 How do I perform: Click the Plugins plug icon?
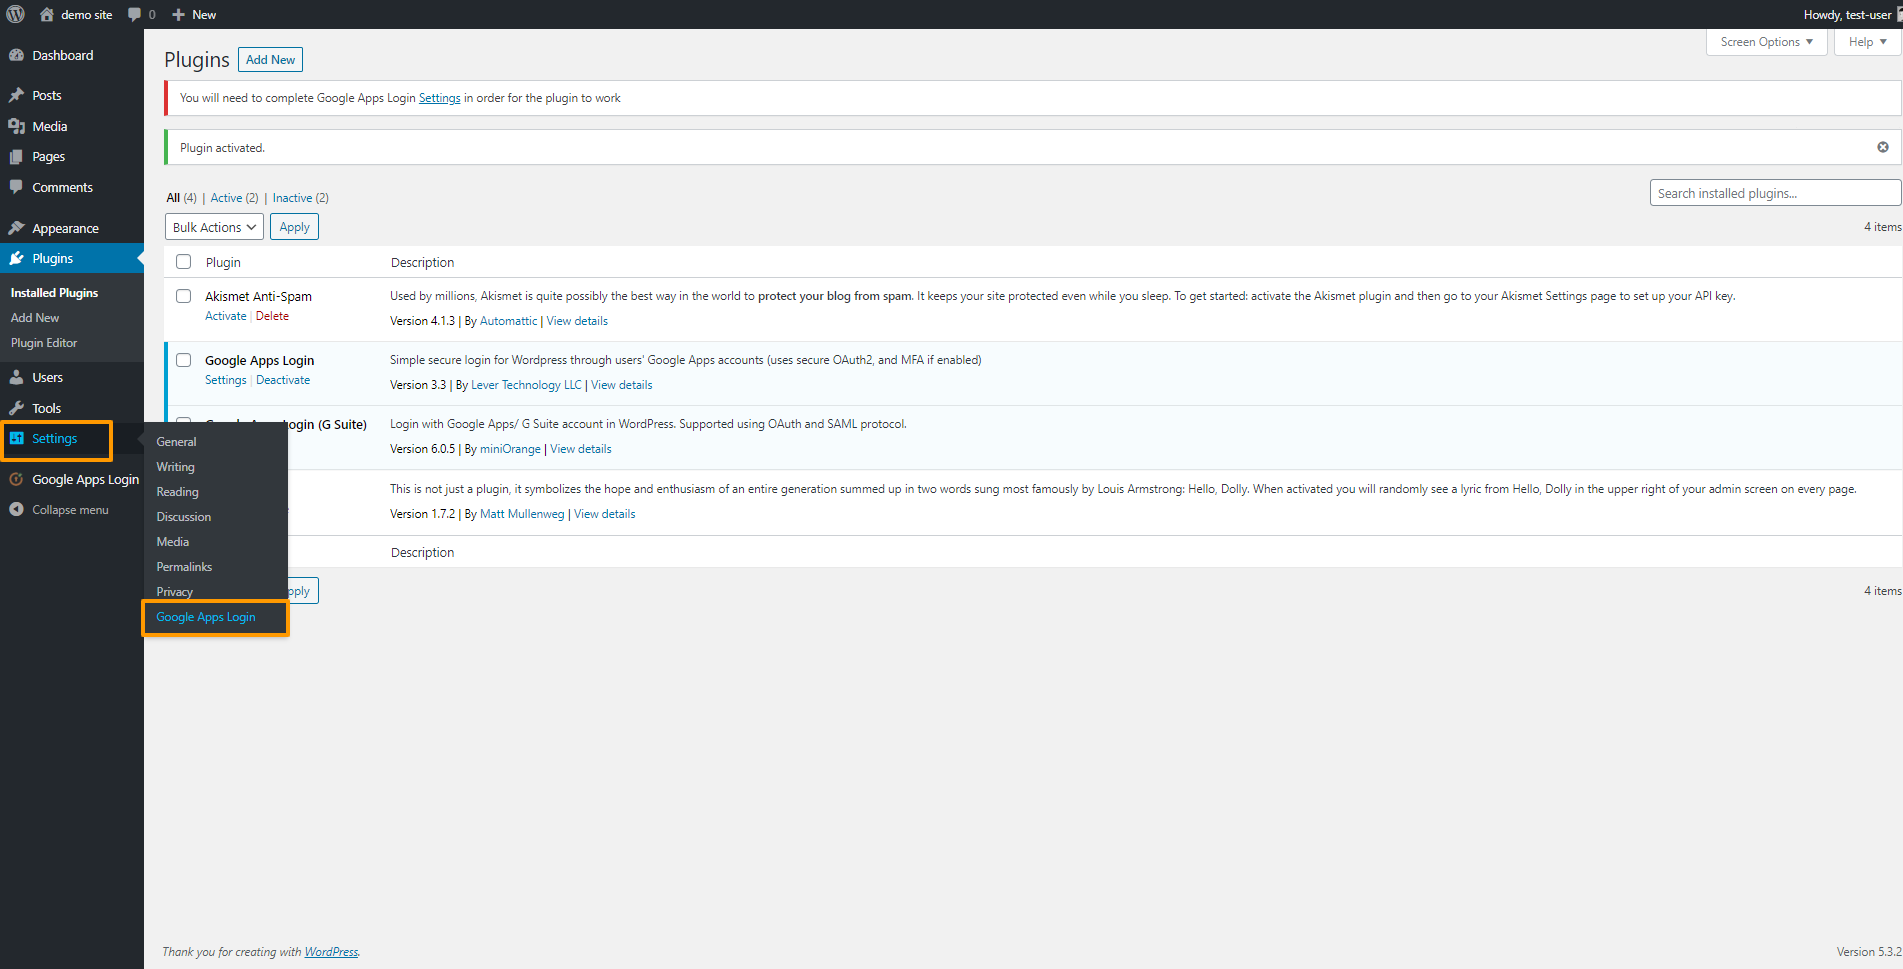click(16, 258)
